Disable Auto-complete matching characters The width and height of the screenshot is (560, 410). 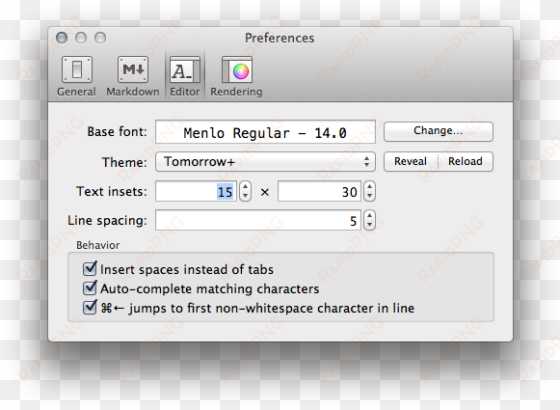[x=90, y=288]
